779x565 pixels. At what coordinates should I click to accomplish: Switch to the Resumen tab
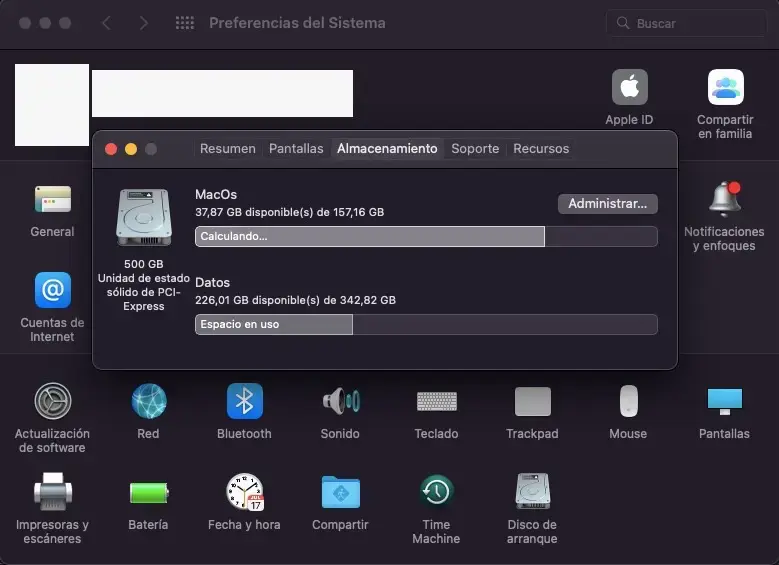point(228,149)
